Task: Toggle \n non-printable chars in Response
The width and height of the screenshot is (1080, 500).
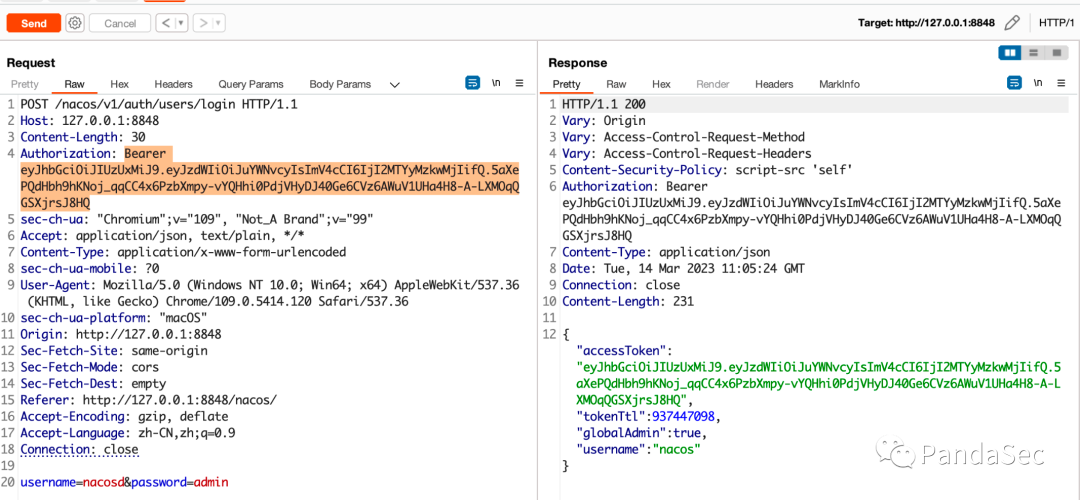Action: (x=1038, y=83)
